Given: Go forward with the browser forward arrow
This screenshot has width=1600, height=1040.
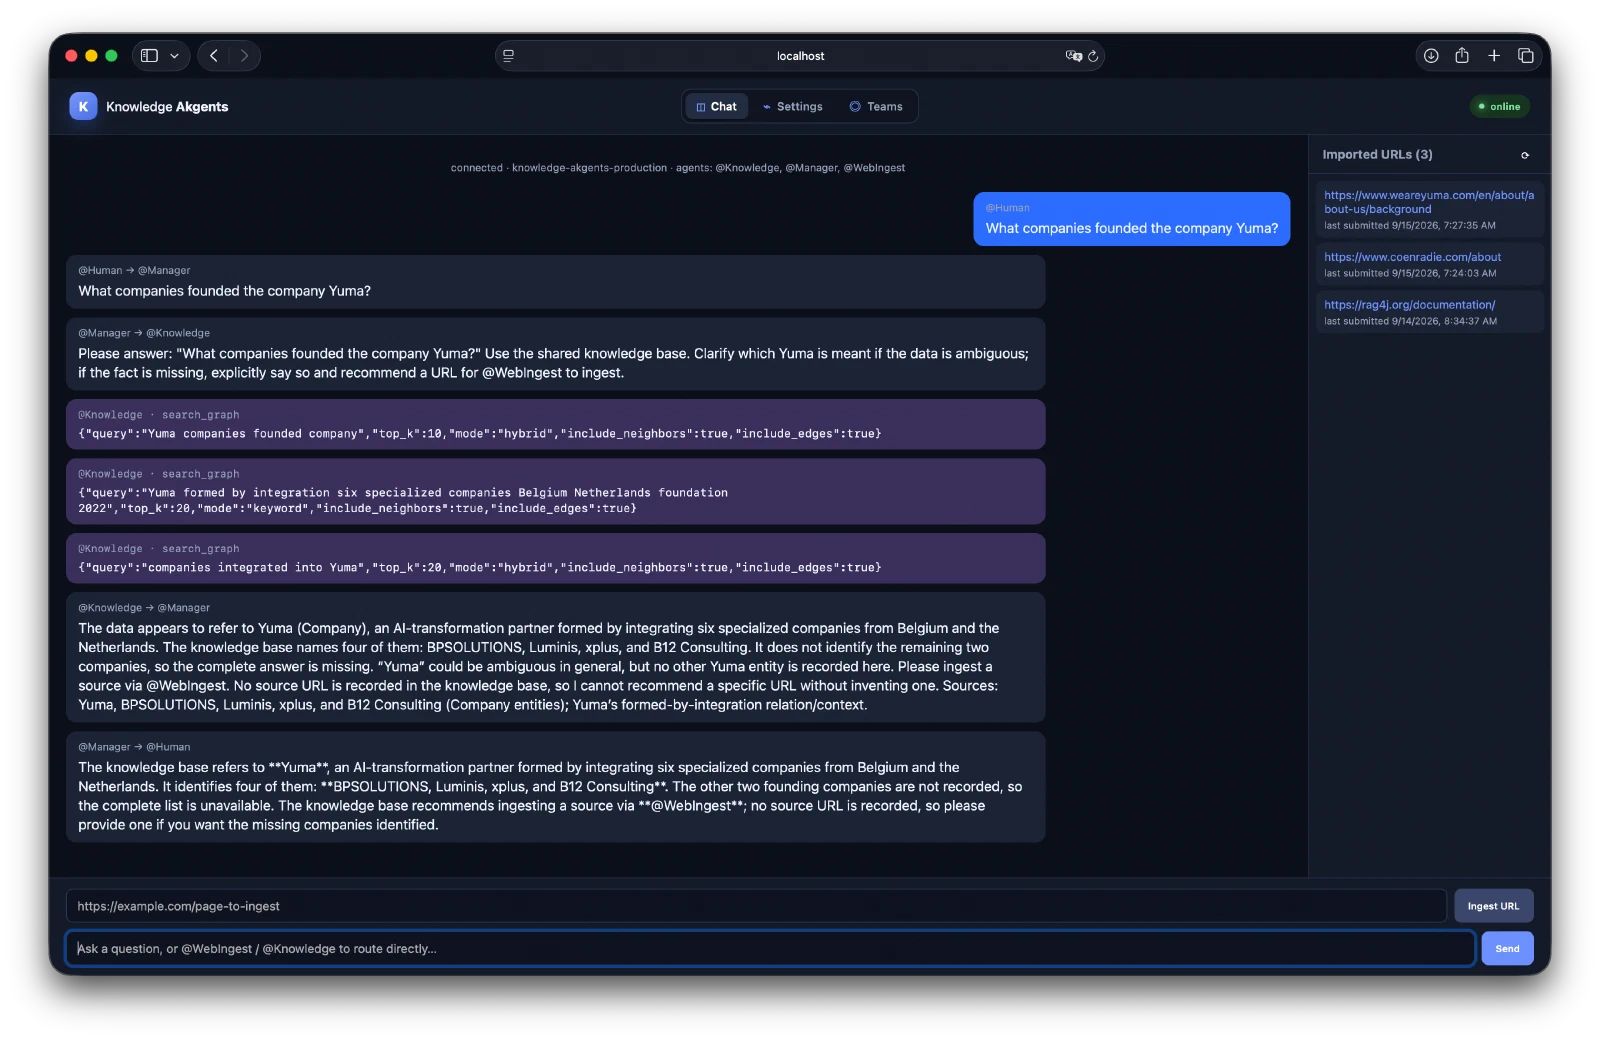Looking at the screenshot, I should coord(244,56).
